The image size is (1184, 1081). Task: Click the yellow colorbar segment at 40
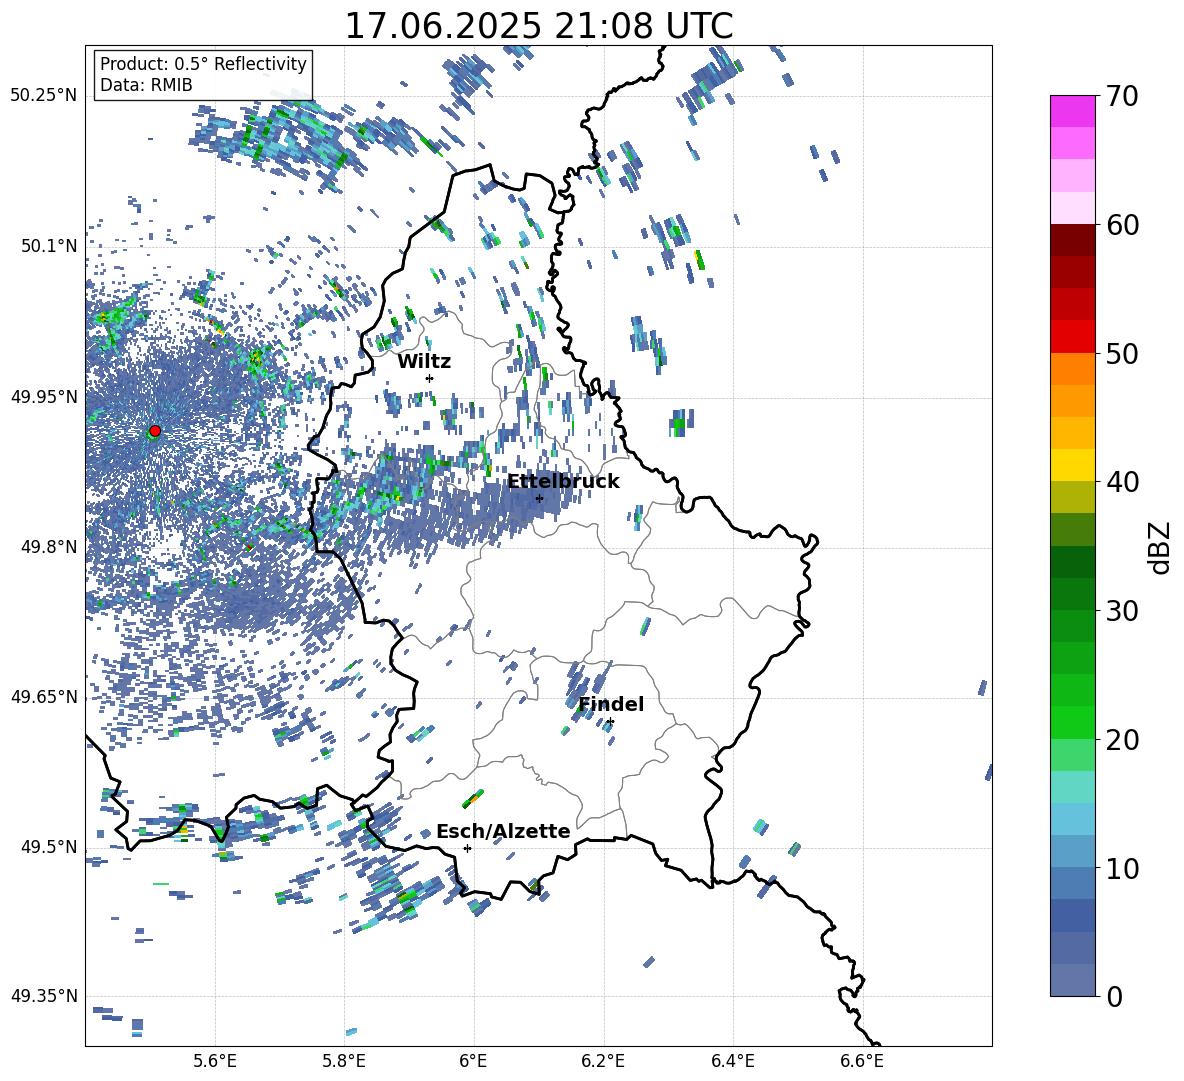[1072, 465]
